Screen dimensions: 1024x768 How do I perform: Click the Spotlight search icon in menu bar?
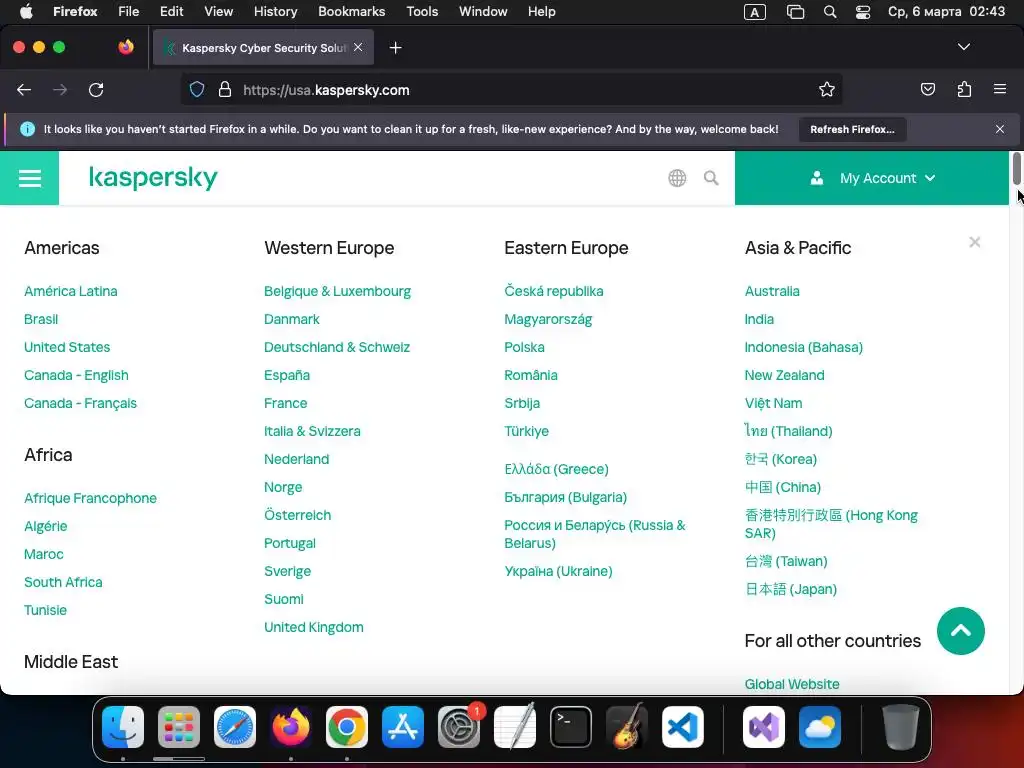coord(830,12)
